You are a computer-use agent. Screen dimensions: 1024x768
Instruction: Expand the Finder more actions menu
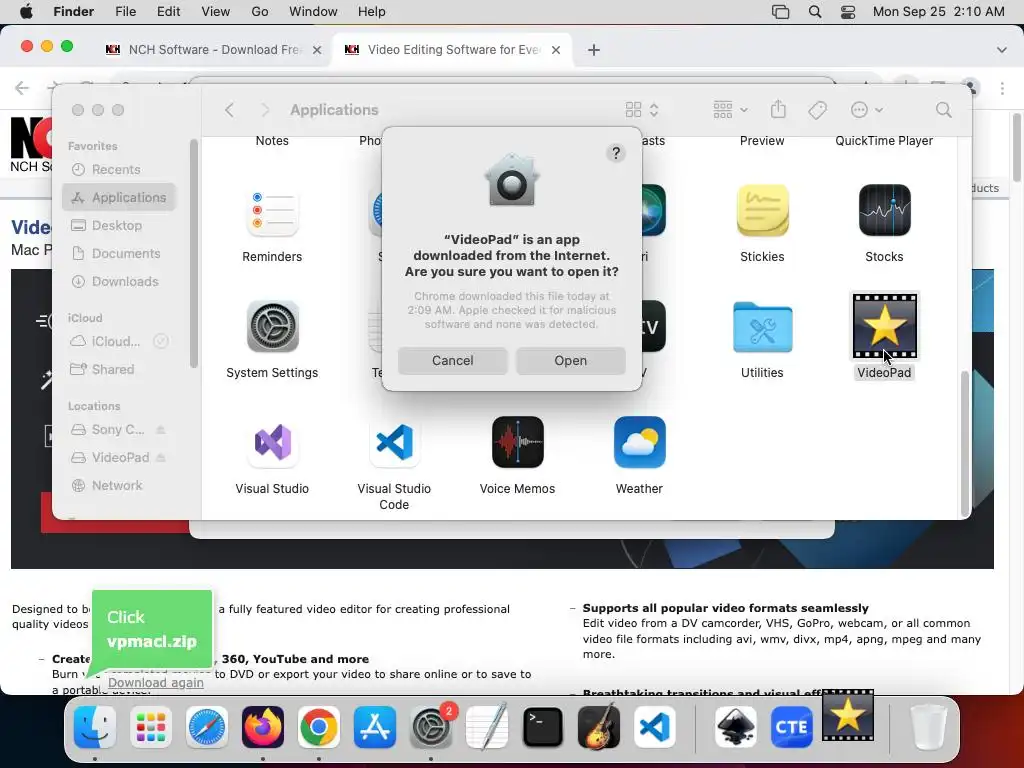pos(867,110)
